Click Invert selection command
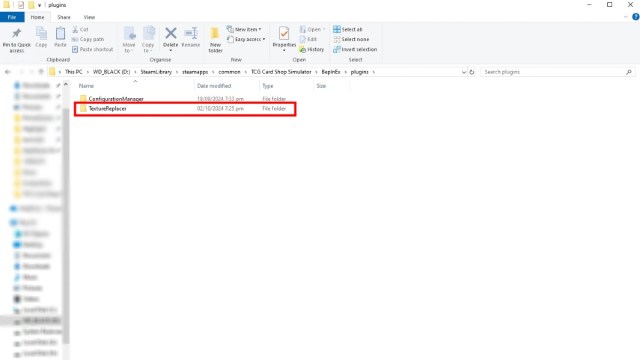Screen dimensions: 640x360 [x=355, y=49]
